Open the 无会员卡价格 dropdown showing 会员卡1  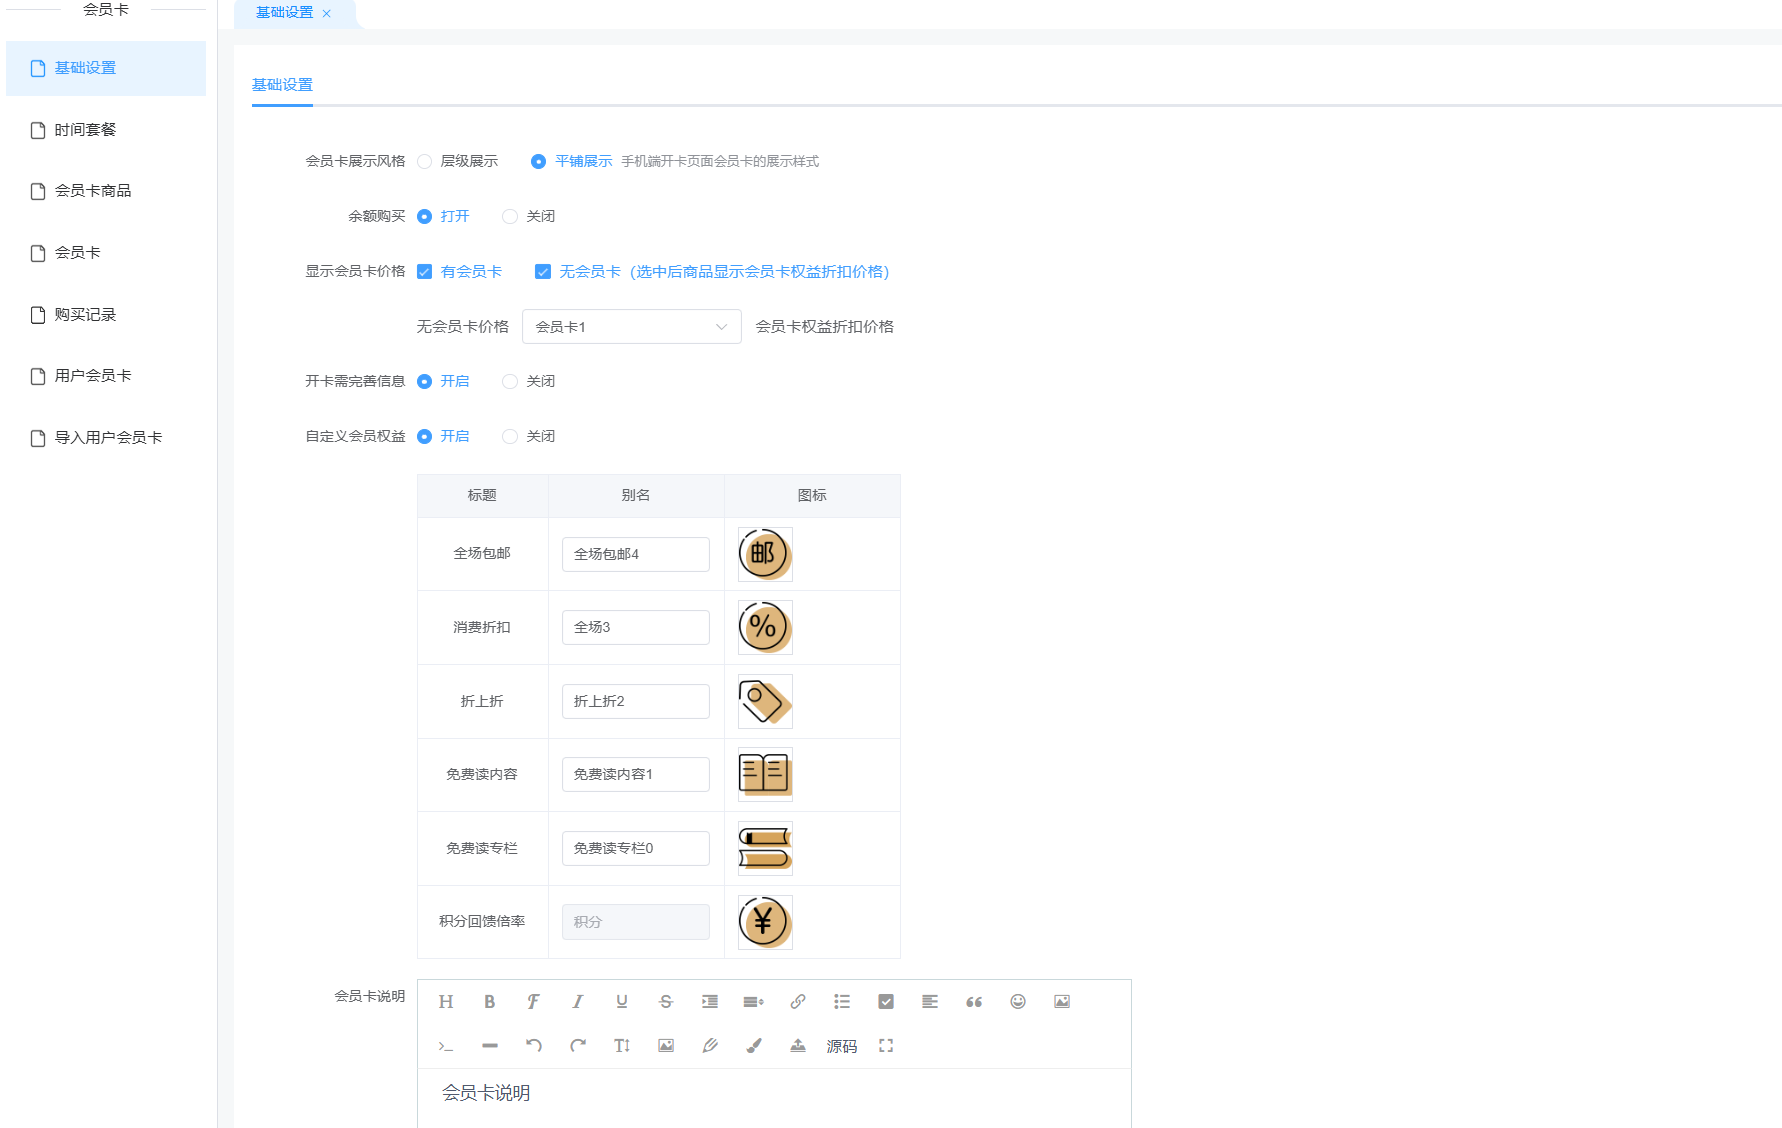click(x=632, y=327)
